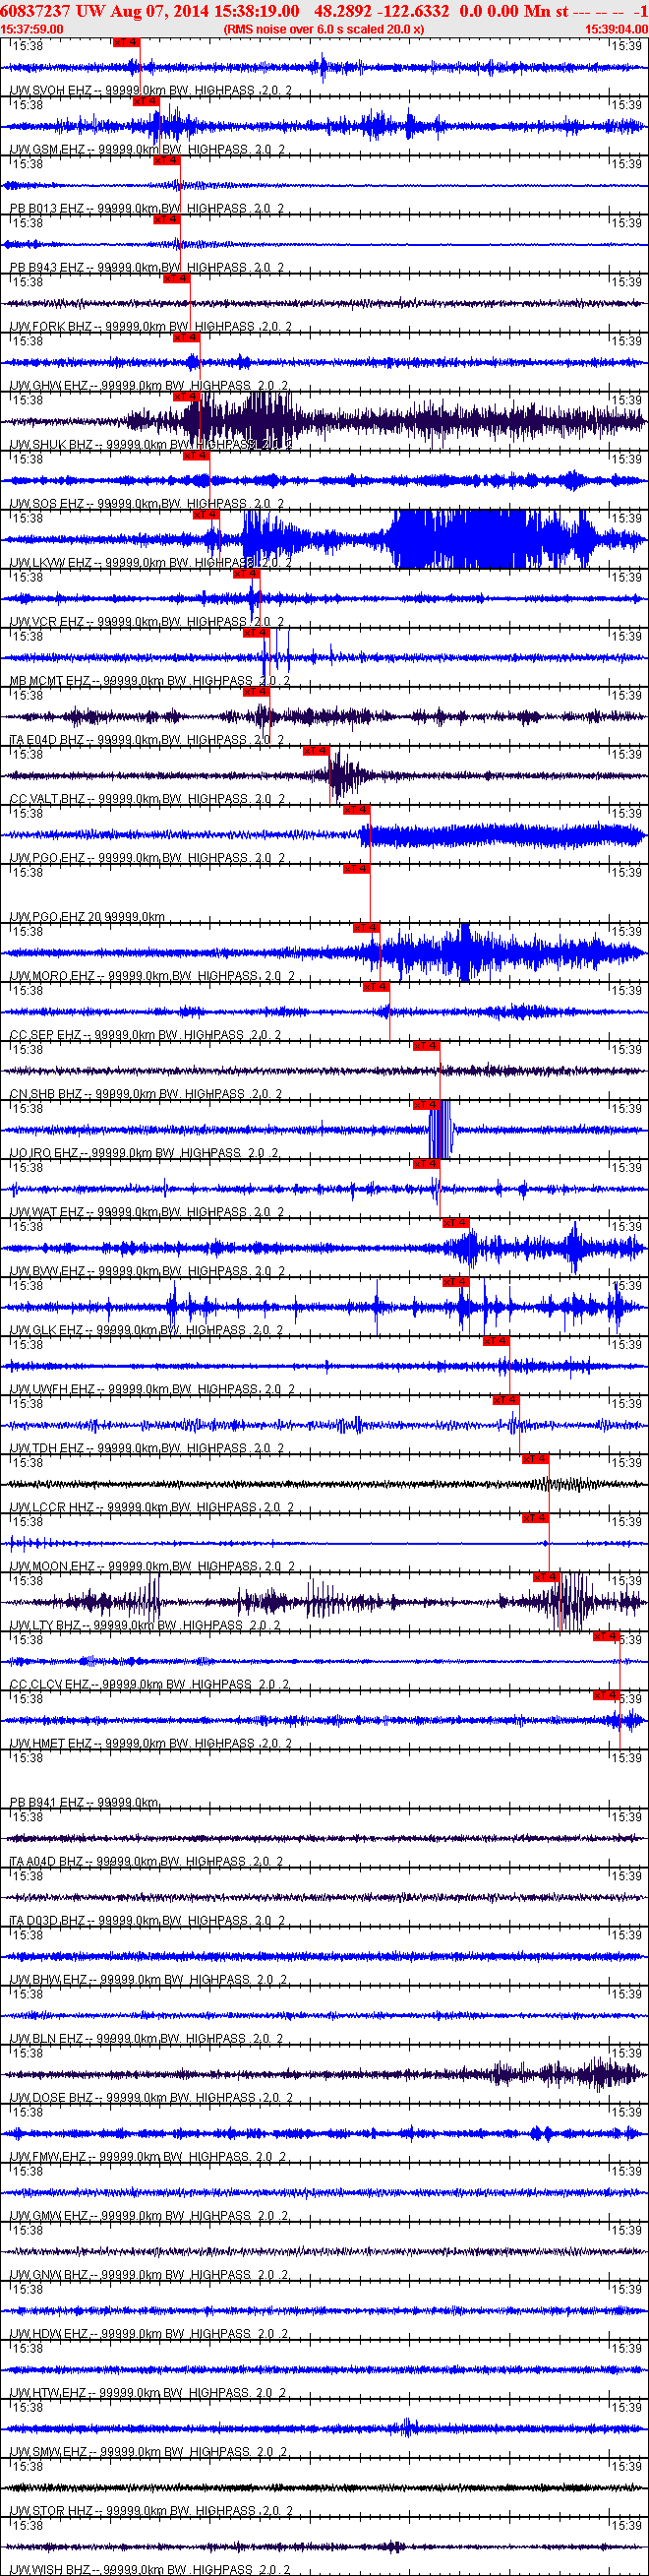This screenshot has height=2576, width=649.
Task: Click the pick flag on the UW.MORO trace
Action: (366, 928)
